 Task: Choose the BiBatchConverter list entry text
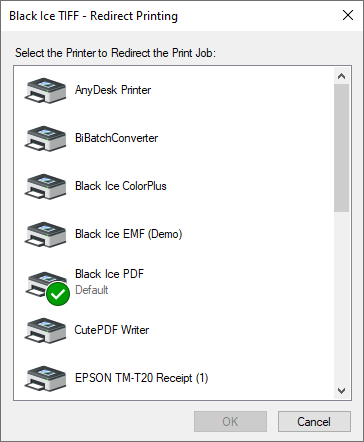point(116,138)
